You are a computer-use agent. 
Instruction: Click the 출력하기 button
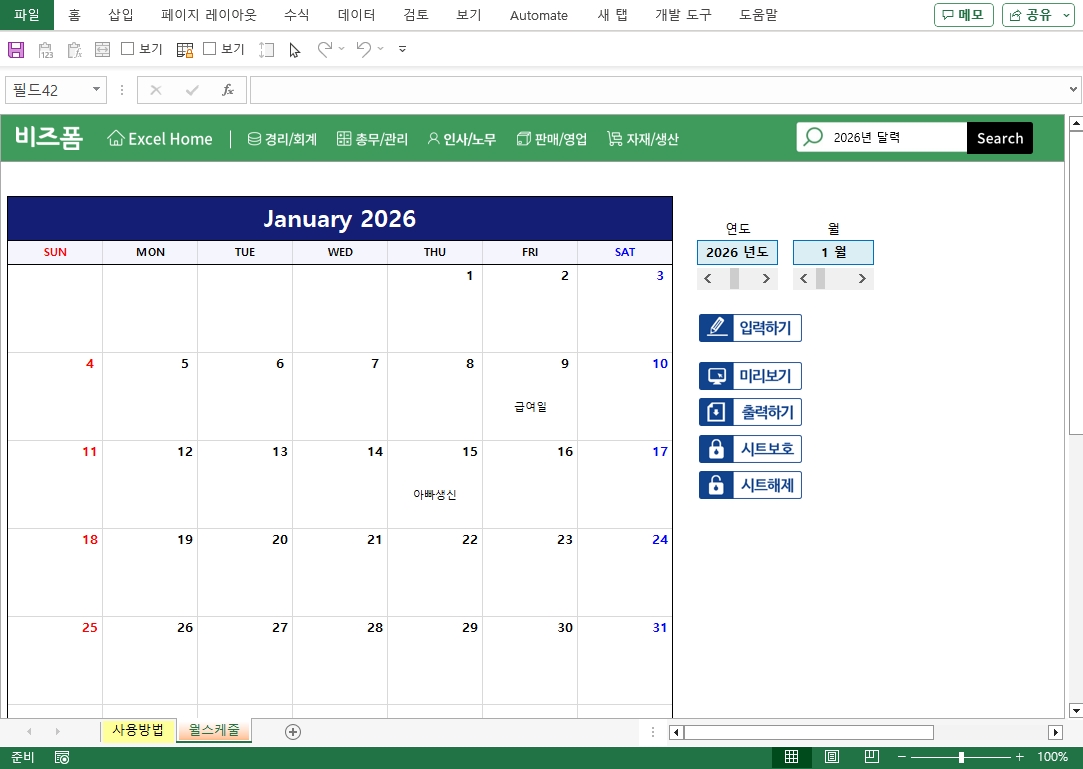(750, 412)
